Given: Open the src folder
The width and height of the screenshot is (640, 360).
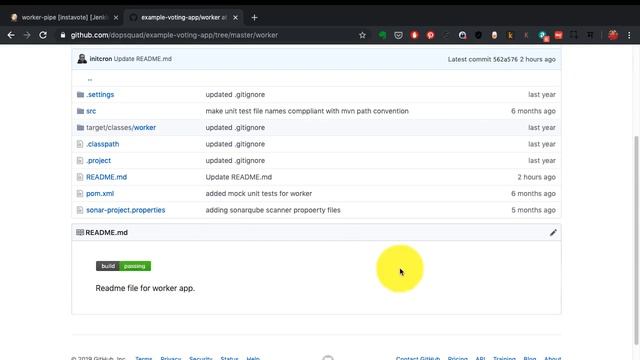Looking at the screenshot, I should 91,111.
